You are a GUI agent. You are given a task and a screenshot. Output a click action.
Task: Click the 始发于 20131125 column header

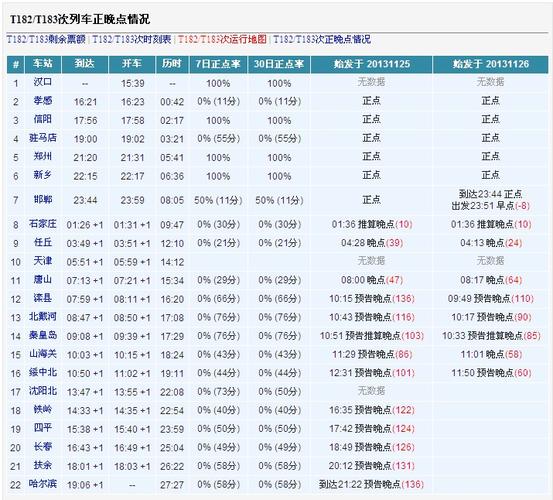(x=371, y=64)
